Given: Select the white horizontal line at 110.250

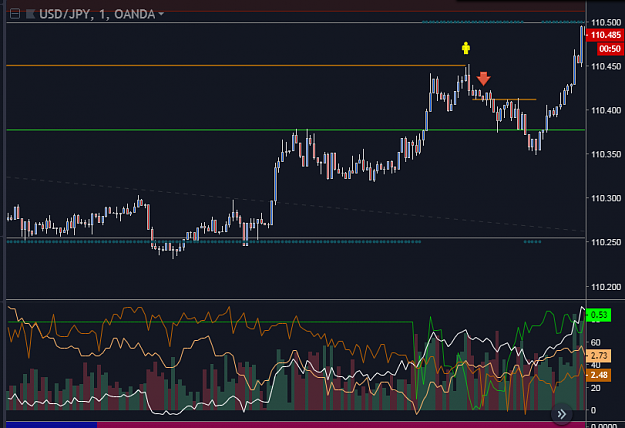Looking at the screenshot, I should click(296, 238).
